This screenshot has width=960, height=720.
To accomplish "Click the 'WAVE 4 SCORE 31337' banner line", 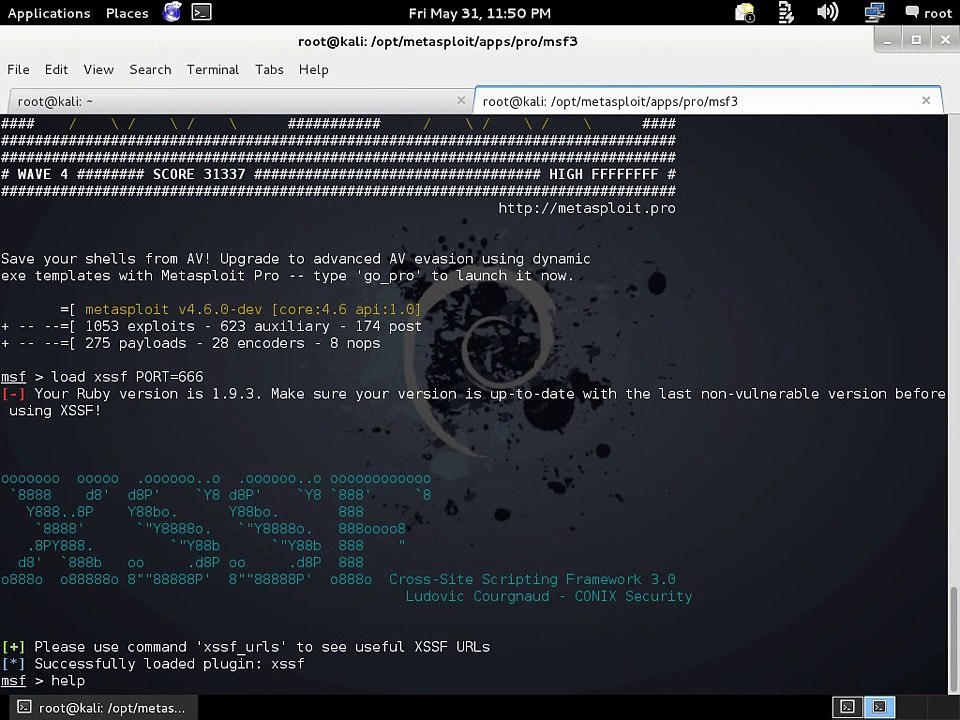I will click(338, 174).
